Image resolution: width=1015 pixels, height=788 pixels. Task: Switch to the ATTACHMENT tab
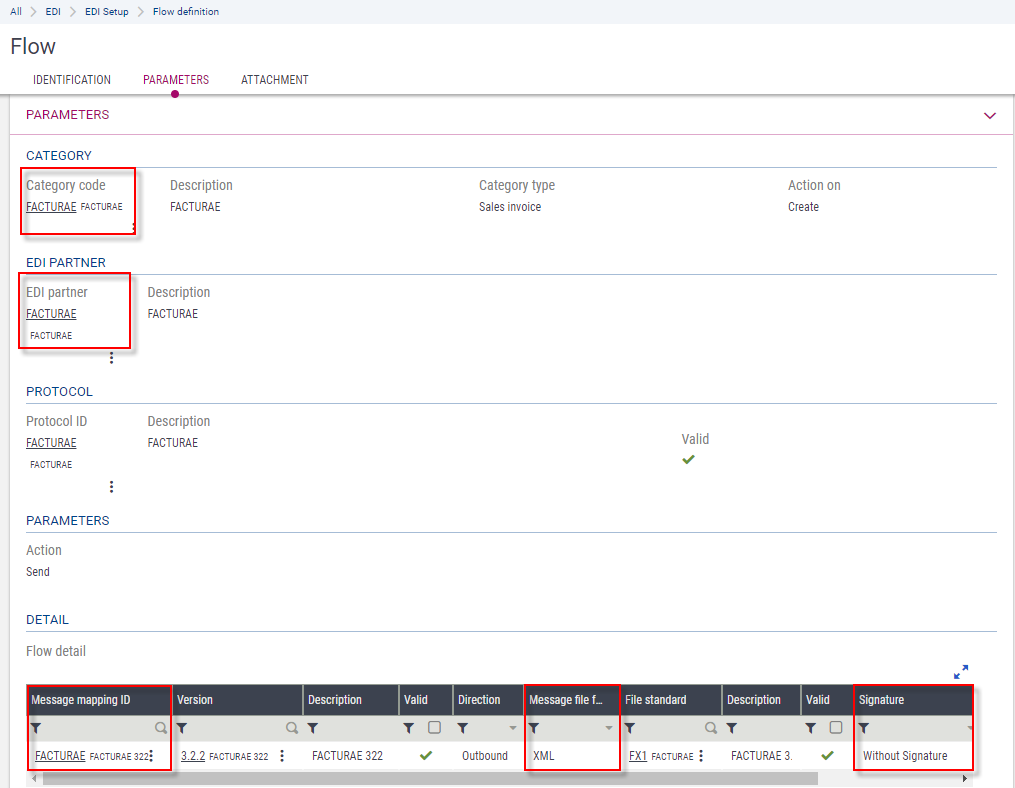[274, 80]
